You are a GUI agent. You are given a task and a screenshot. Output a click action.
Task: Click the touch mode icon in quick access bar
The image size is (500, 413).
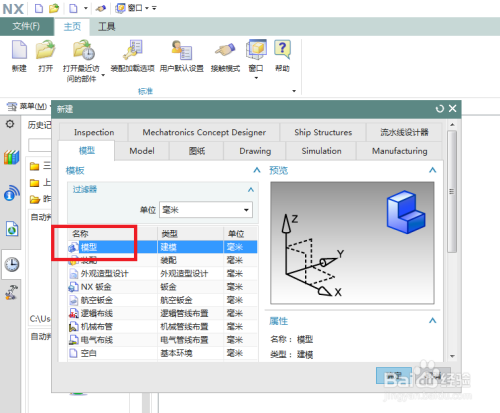101,8
